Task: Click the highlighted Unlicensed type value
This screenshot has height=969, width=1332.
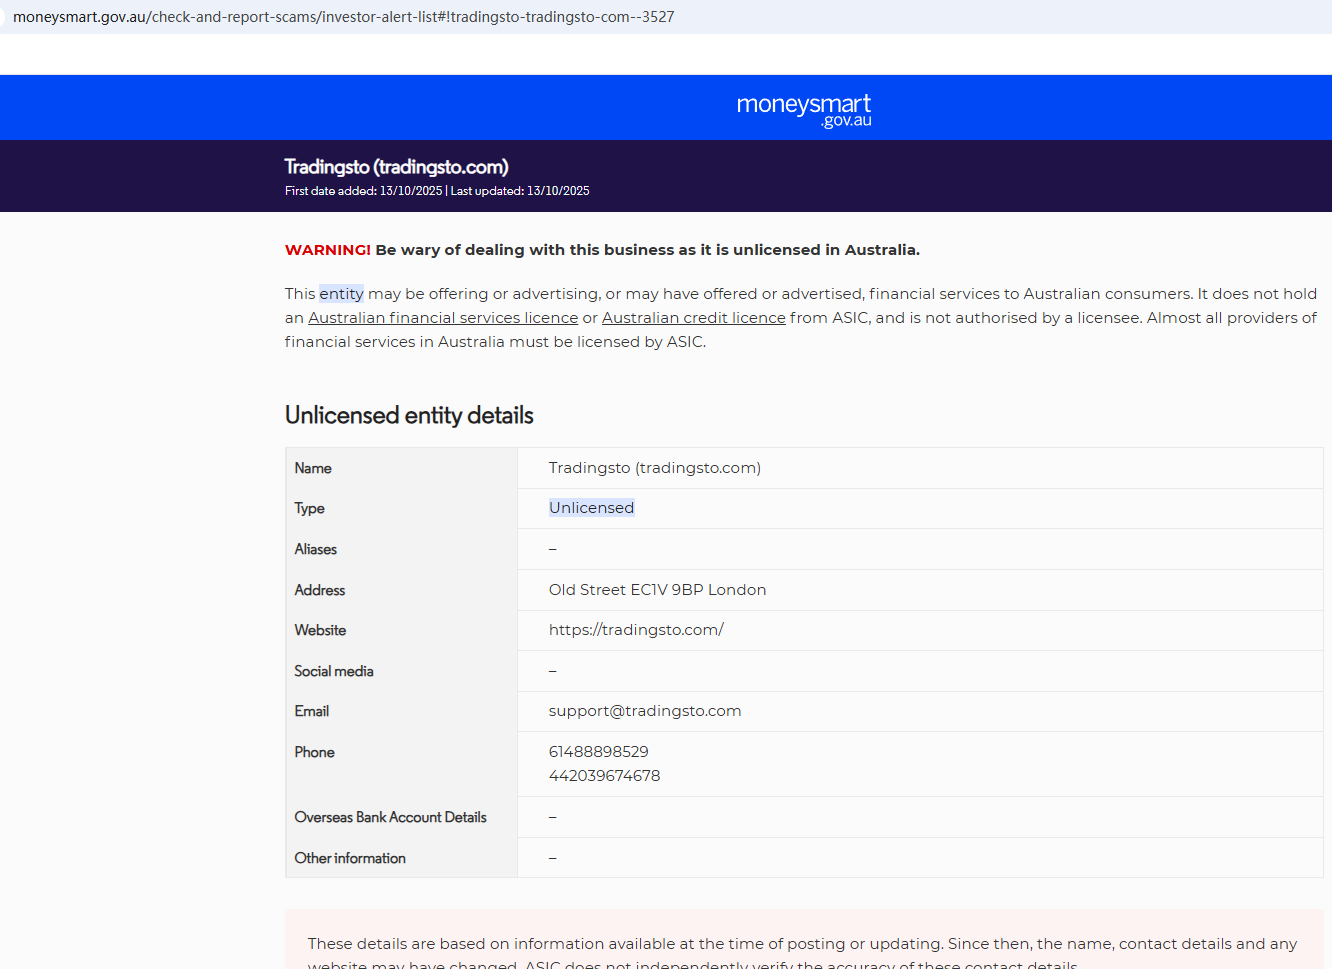Action: coord(591,508)
